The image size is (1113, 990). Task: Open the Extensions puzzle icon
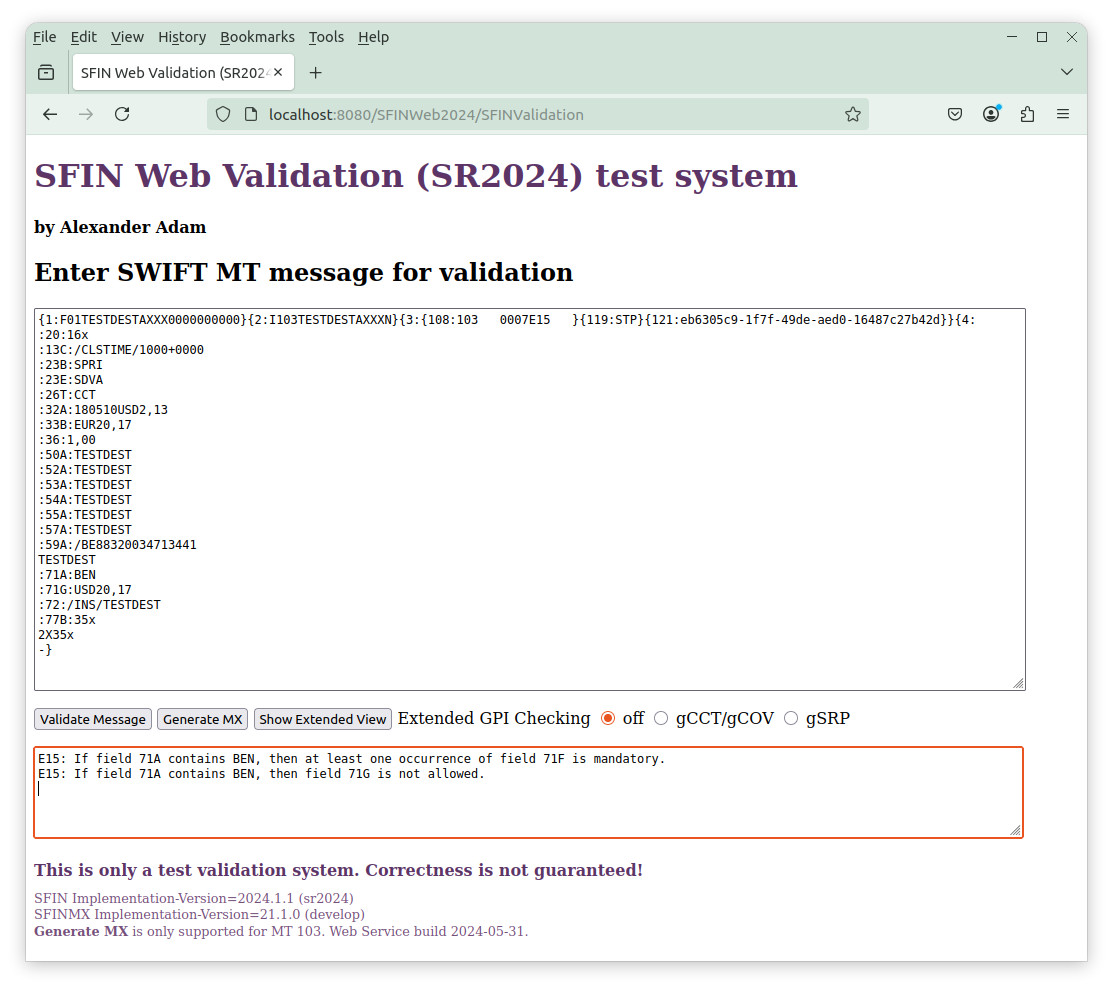pyautogui.click(x=1027, y=114)
